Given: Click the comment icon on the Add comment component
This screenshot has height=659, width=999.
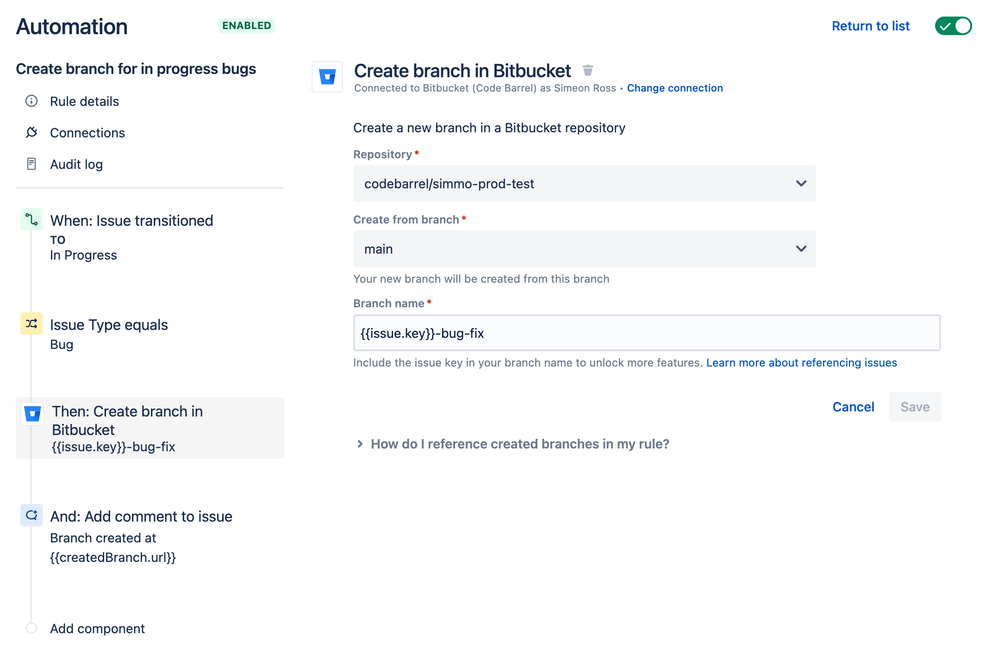Looking at the screenshot, I should tap(31, 516).
